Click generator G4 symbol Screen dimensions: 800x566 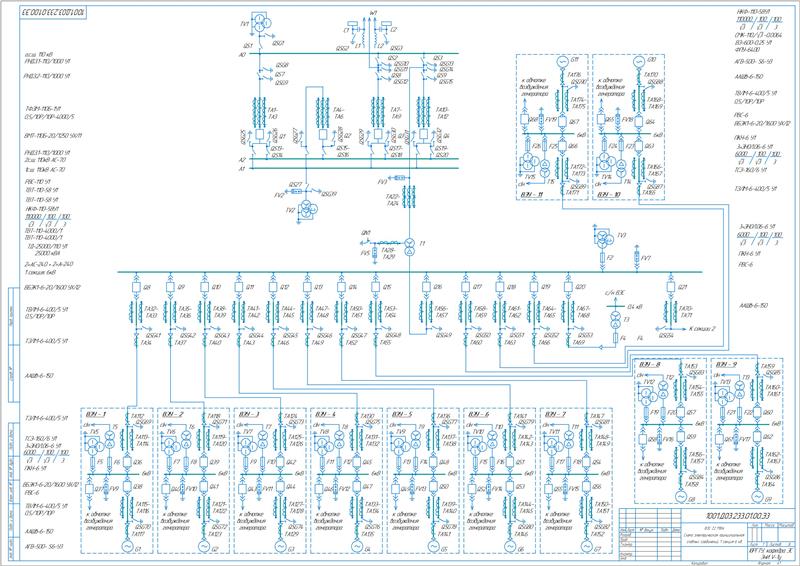(x=356, y=547)
